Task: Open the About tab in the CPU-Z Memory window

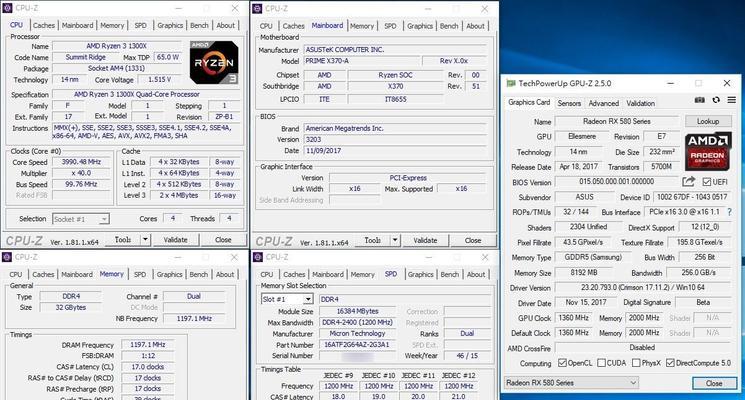Action: click(225, 275)
